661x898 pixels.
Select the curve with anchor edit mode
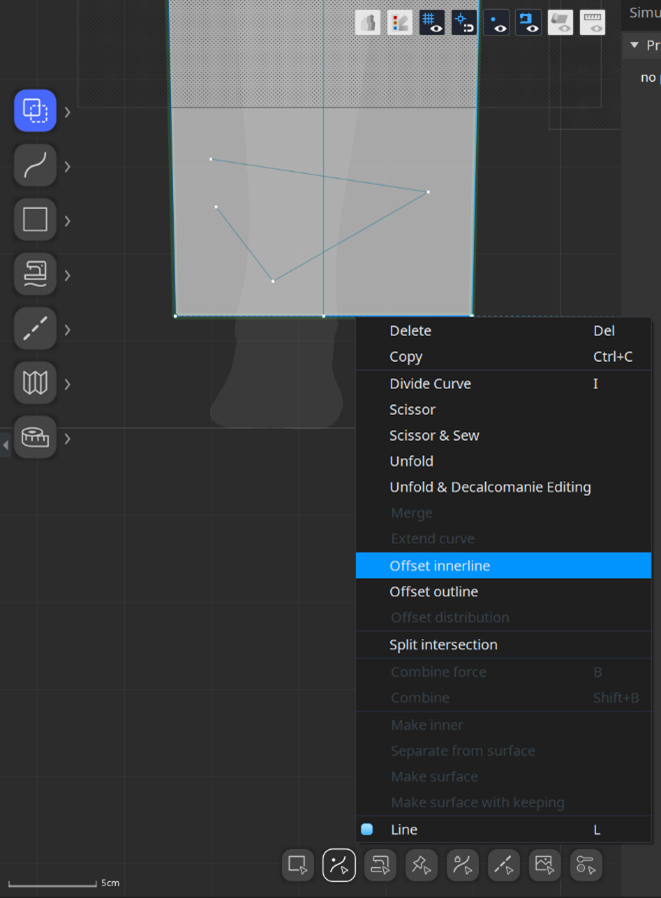click(x=463, y=865)
